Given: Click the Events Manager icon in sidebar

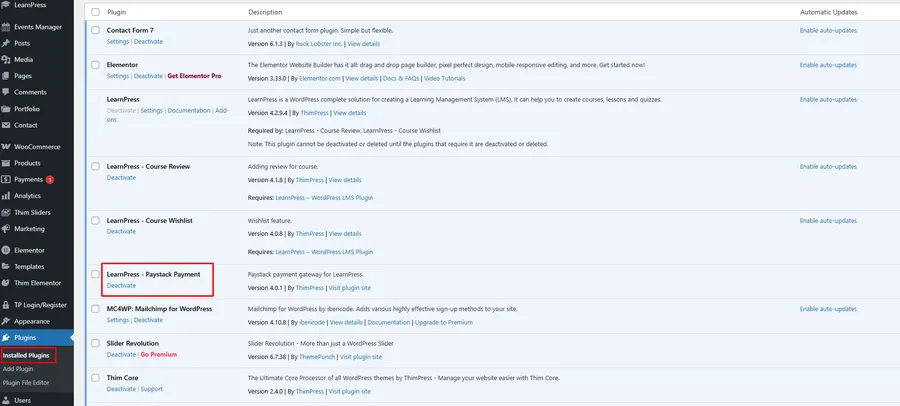Looking at the screenshot, I should pyautogui.click(x=6, y=27).
